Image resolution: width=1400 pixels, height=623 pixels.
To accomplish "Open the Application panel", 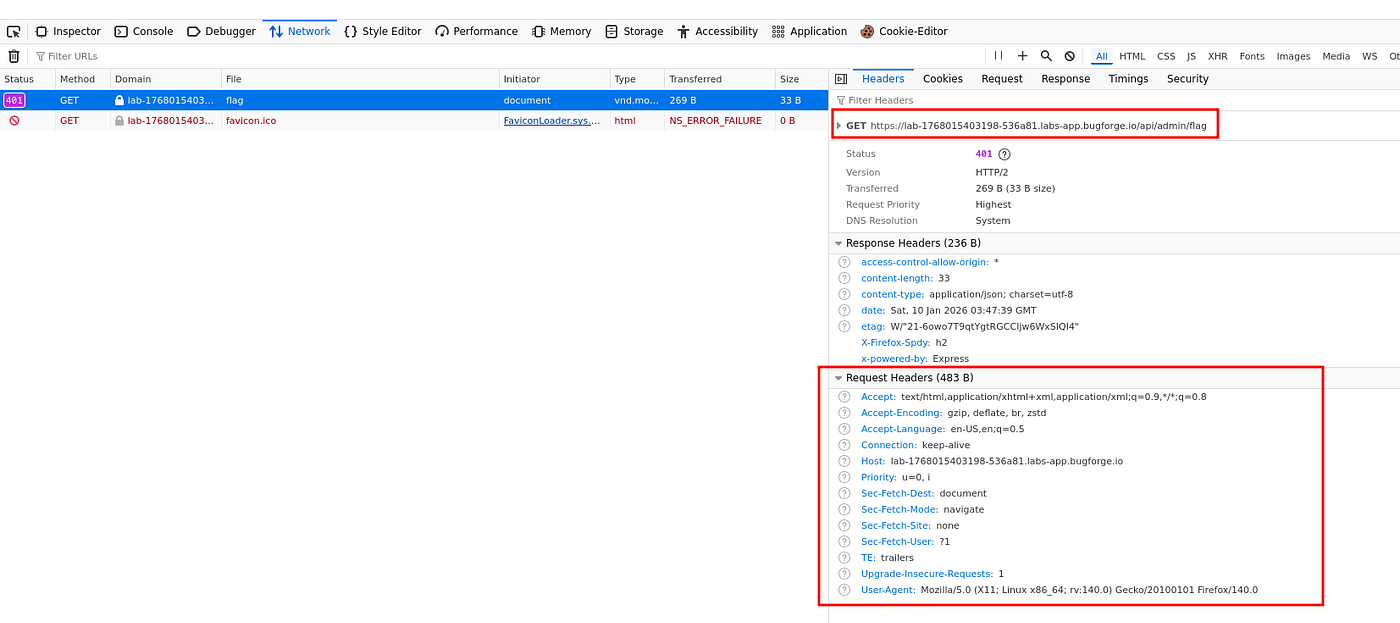I will pyautogui.click(x=809, y=31).
